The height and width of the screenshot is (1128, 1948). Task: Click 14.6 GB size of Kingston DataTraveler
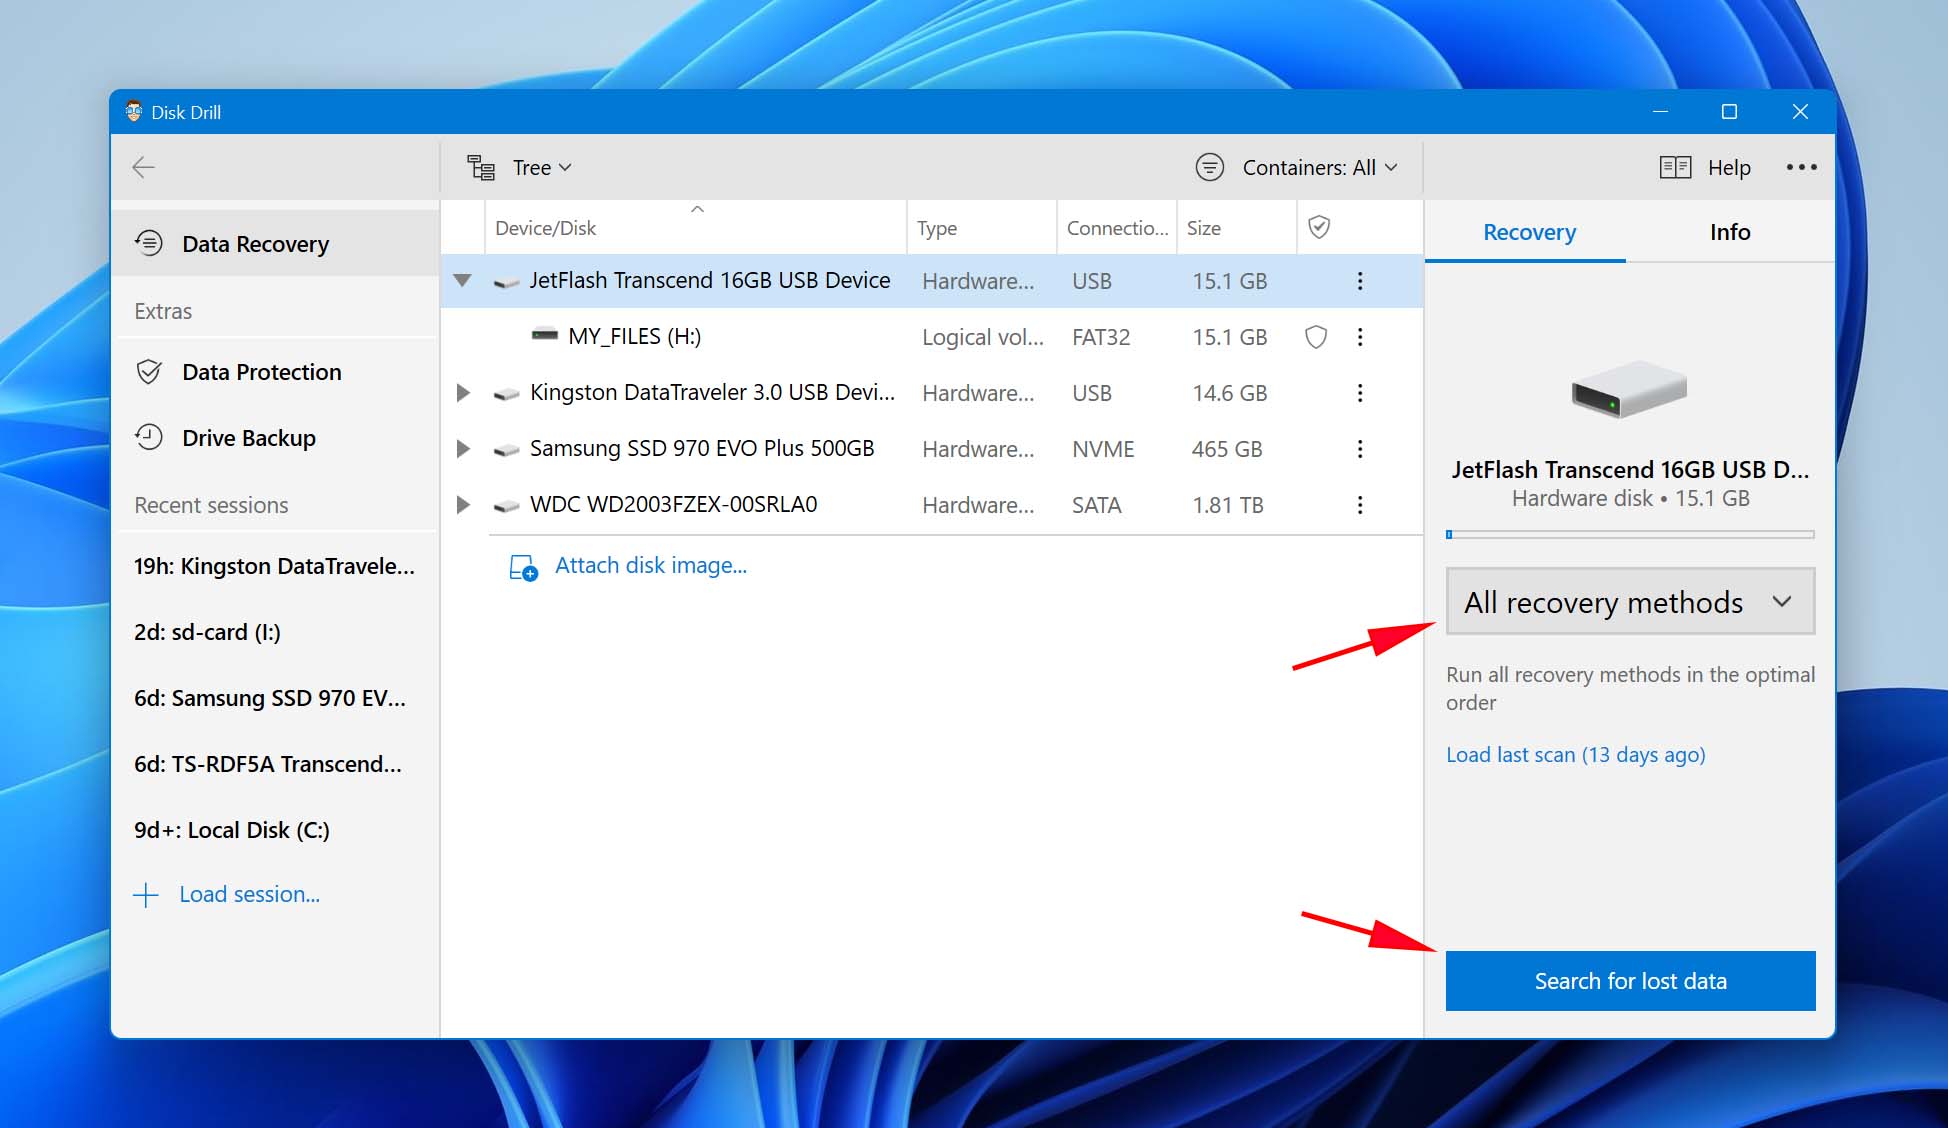(x=1229, y=393)
